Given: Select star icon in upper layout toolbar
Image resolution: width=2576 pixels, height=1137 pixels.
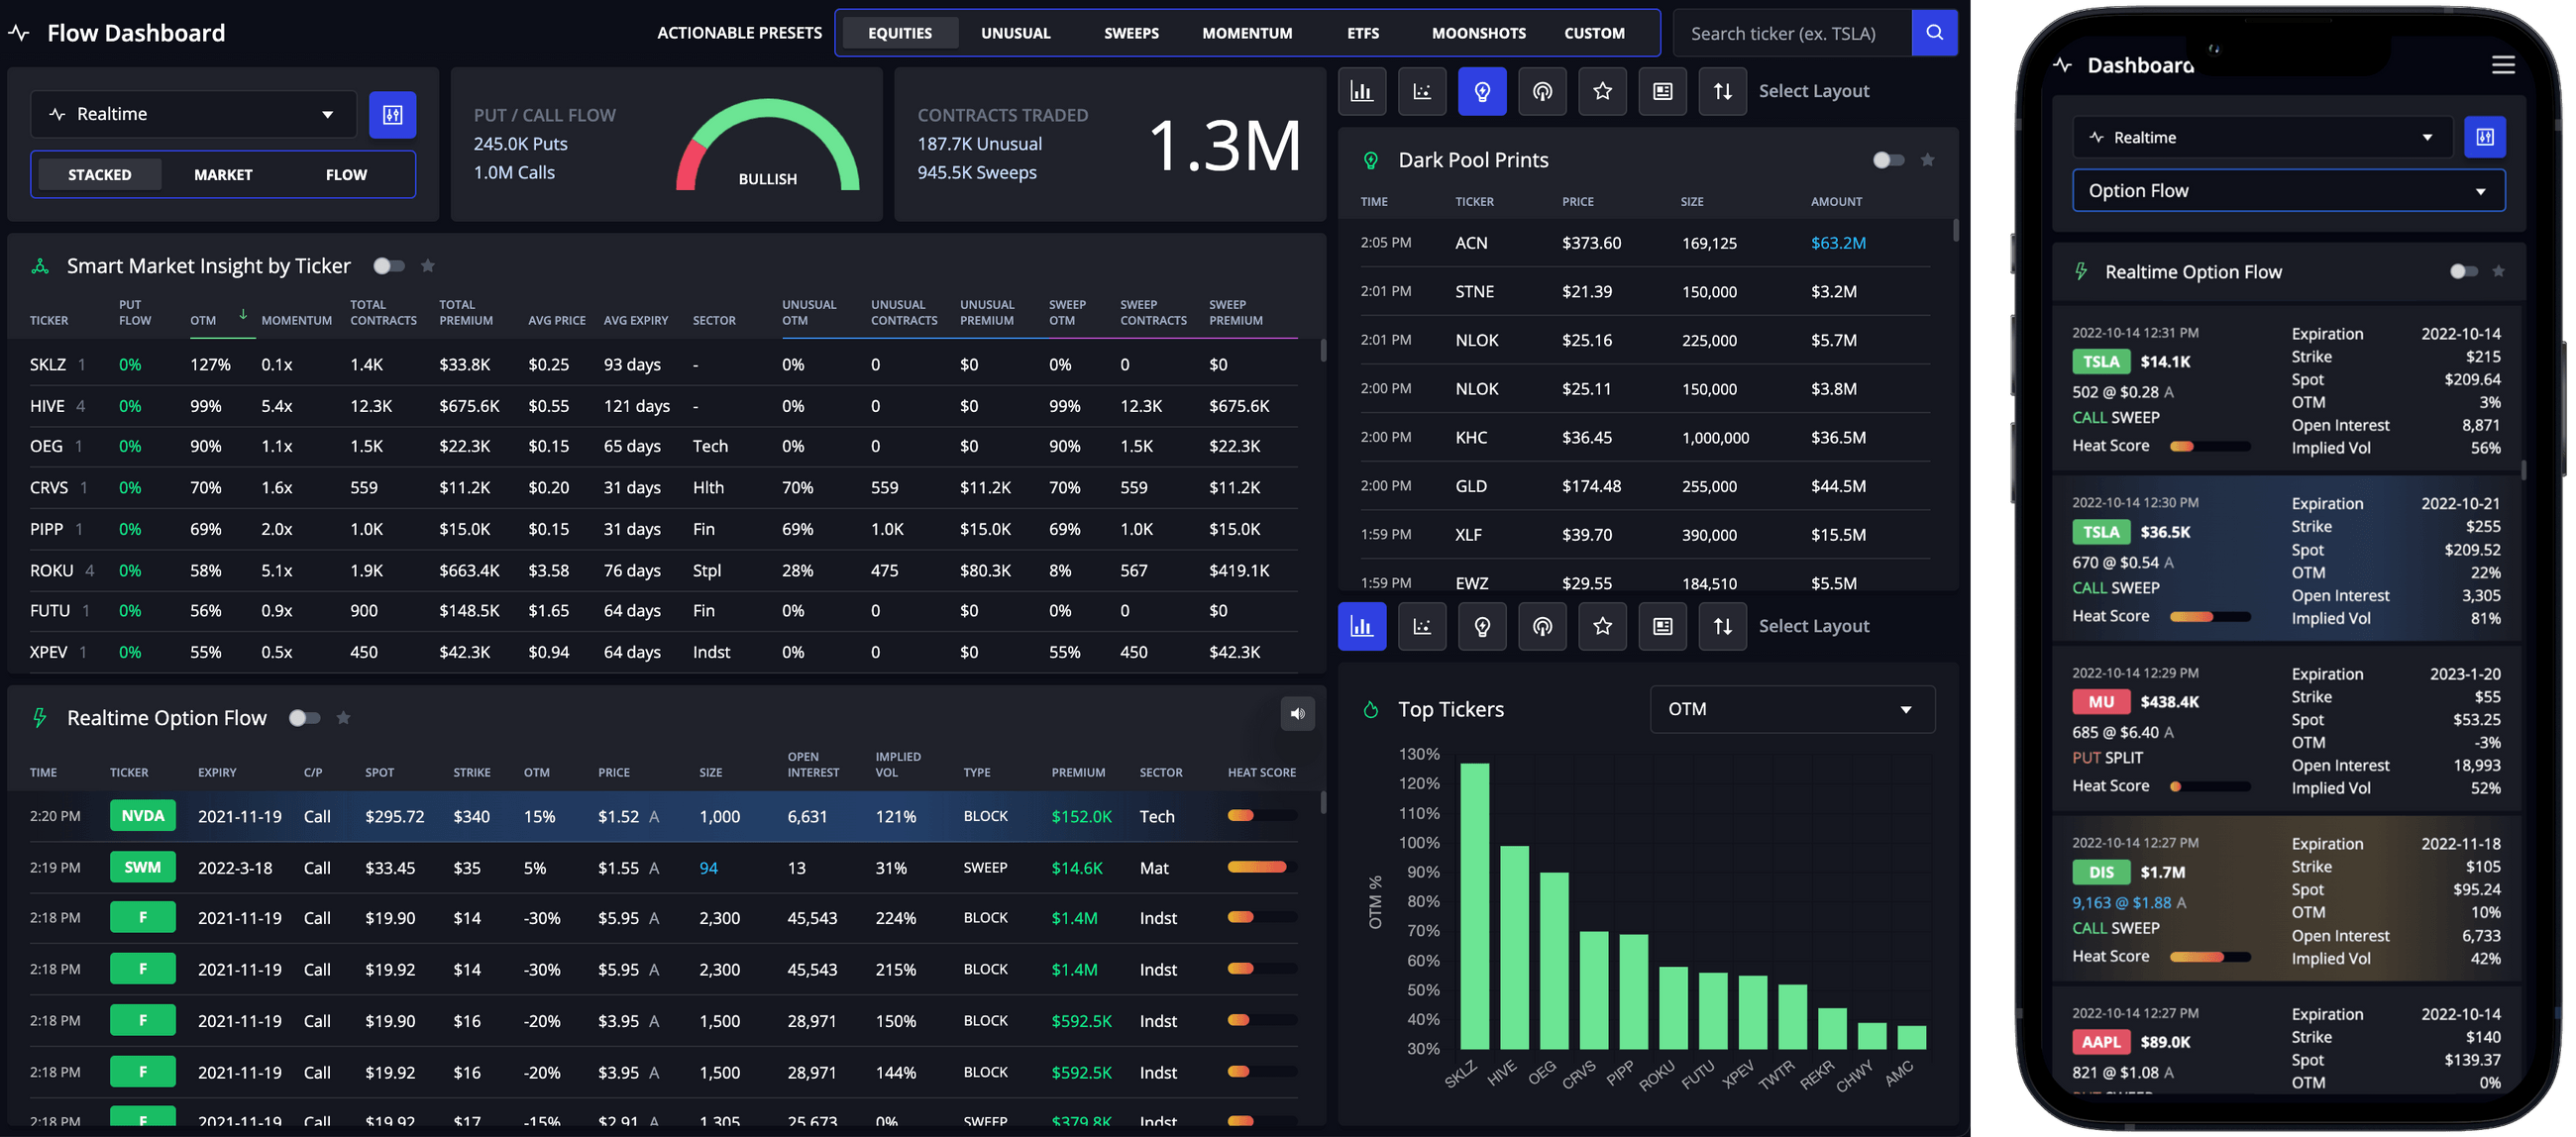Looking at the screenshot, I should coord(1602,91).
